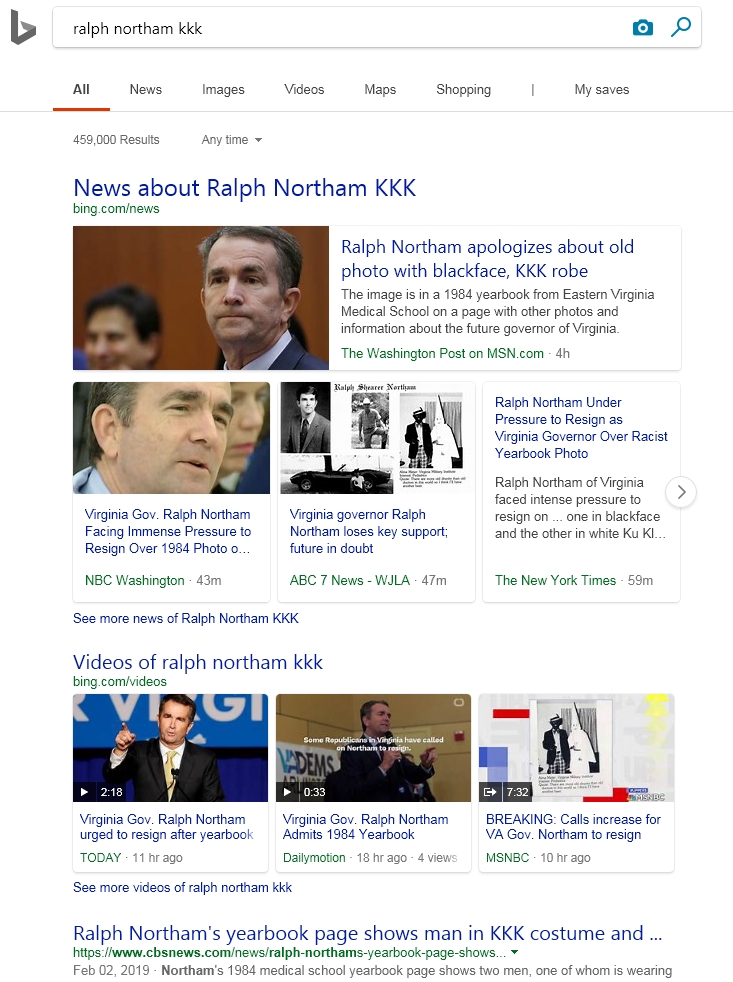Click See more news of Ralph Northam KKK
The height and width of the screenshot is (982, 733).
click(x=185, y=619)
